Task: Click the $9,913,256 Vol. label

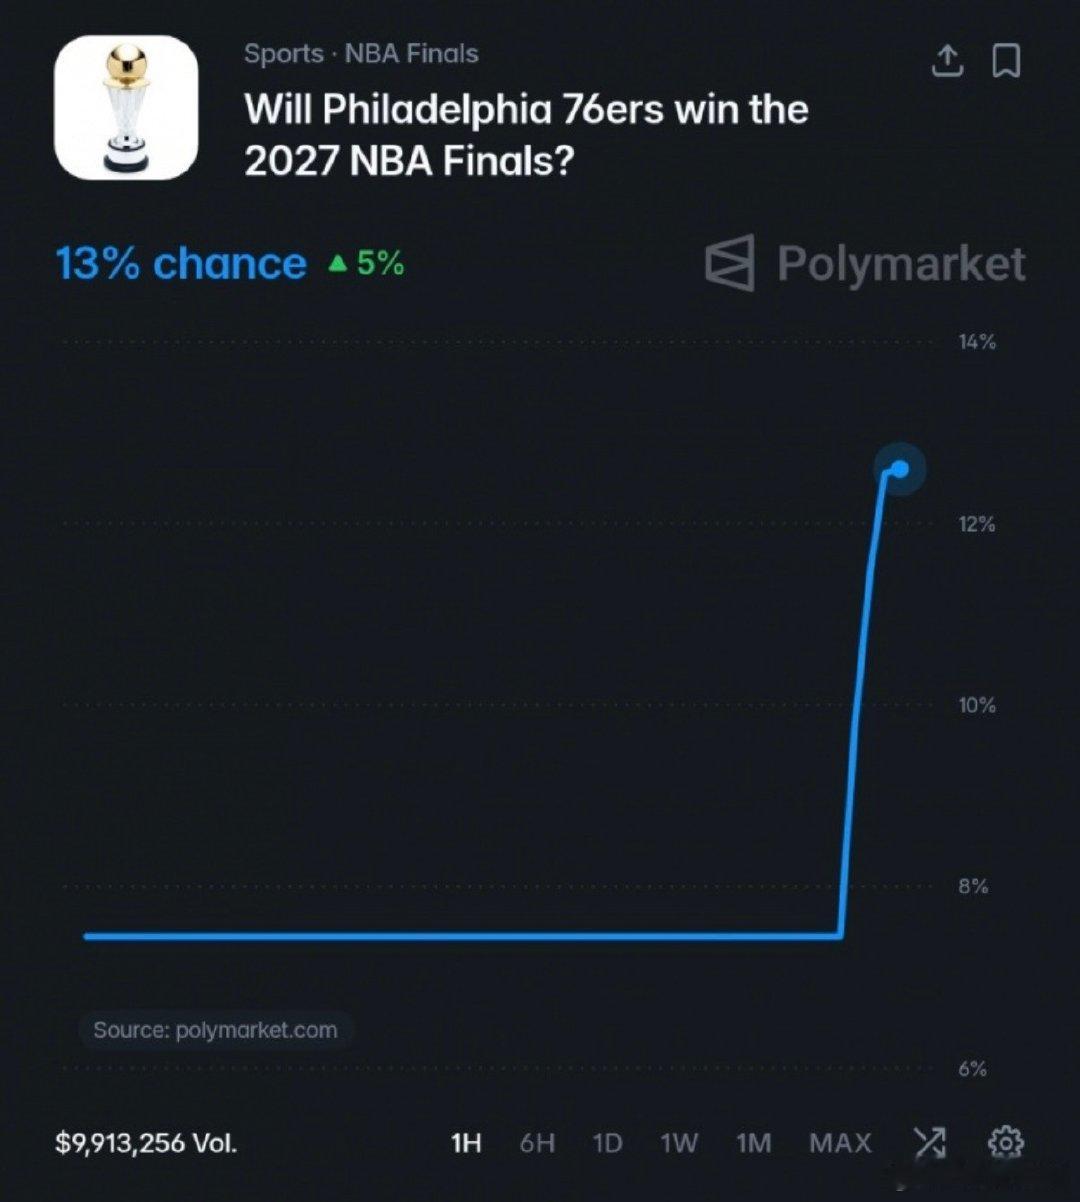Action: [146, 1143]
